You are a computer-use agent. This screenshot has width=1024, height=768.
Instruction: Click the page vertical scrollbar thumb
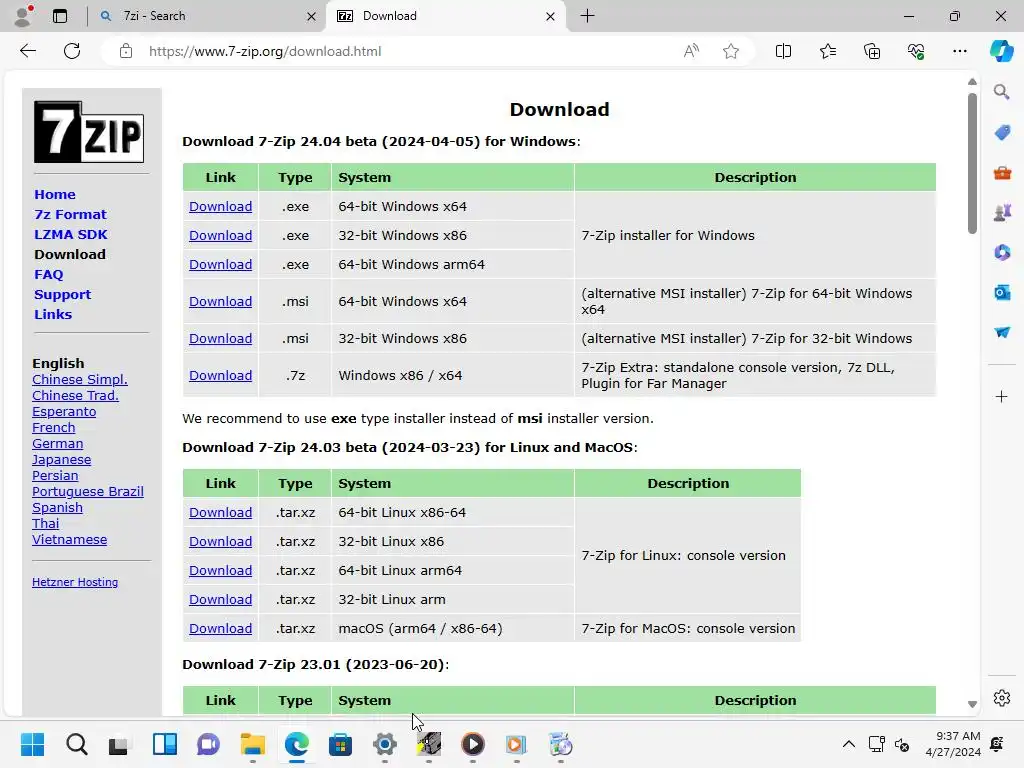coord(972,163)
